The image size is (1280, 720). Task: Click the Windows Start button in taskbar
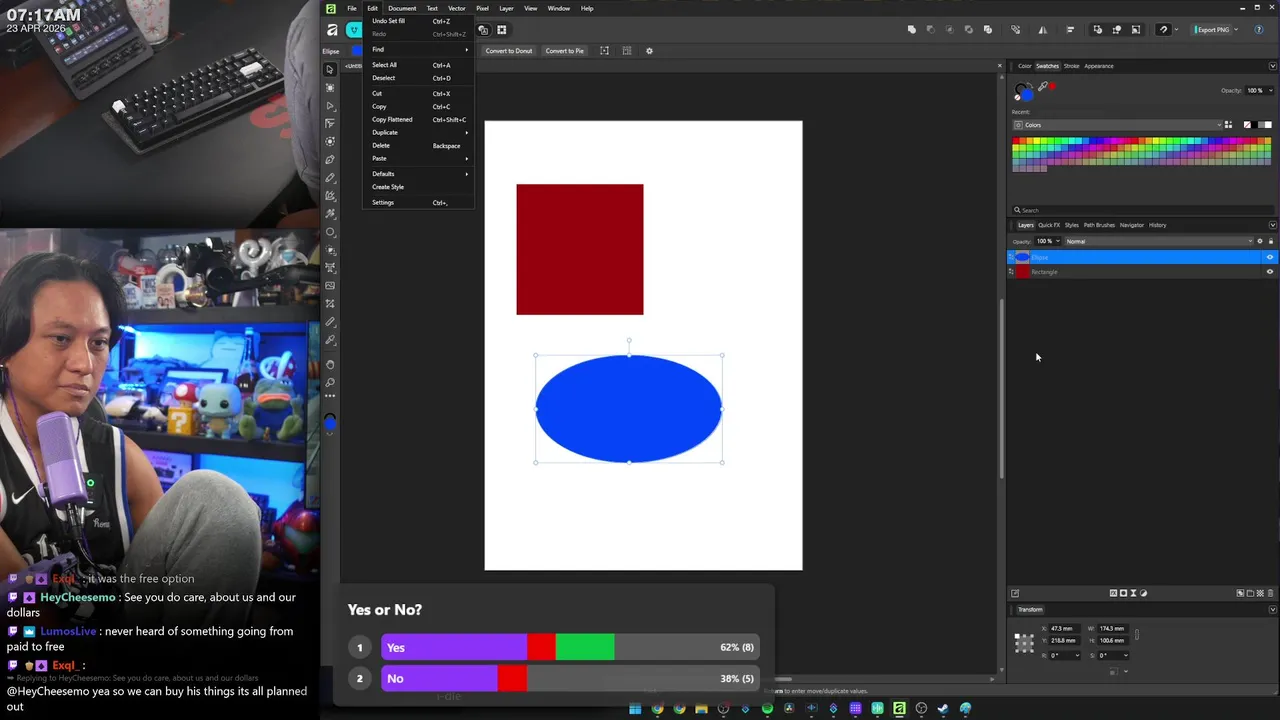click(x=635, y=709)
